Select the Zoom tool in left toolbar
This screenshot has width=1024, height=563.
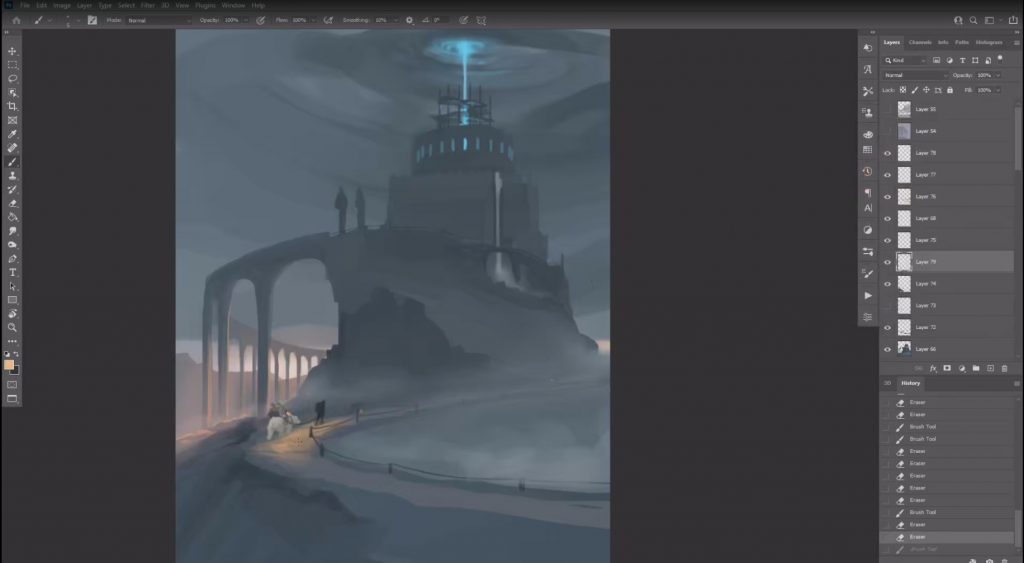click(x=12, y=327)
